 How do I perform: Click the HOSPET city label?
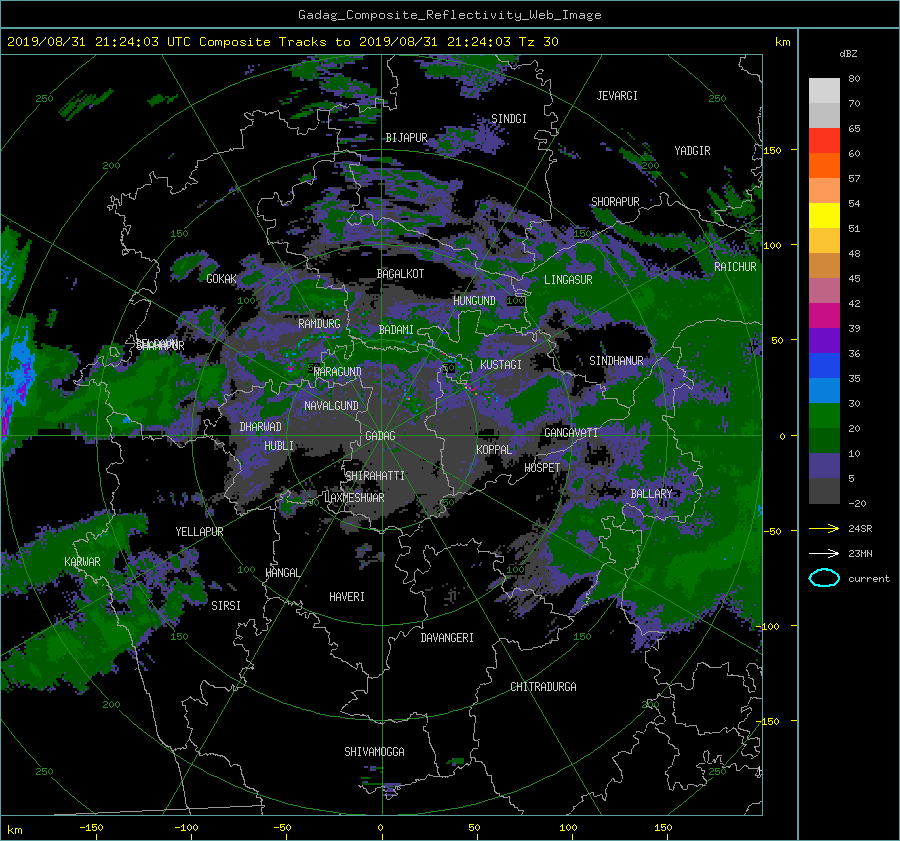tap(542, 468)
